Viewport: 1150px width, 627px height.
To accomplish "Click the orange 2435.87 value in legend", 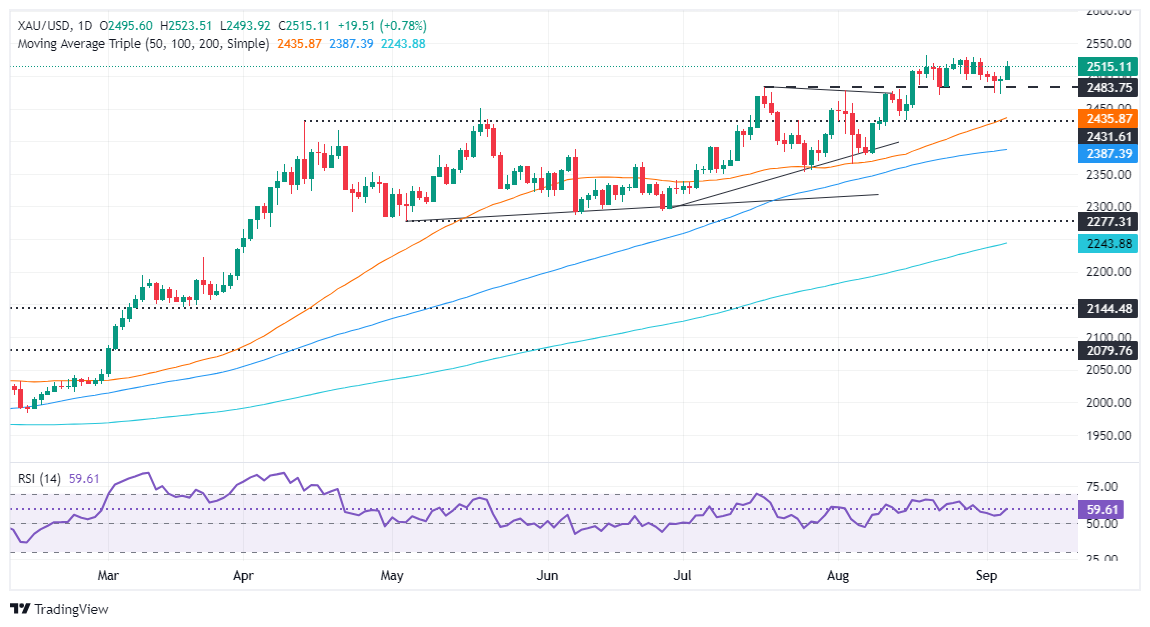I will [299, 44].
